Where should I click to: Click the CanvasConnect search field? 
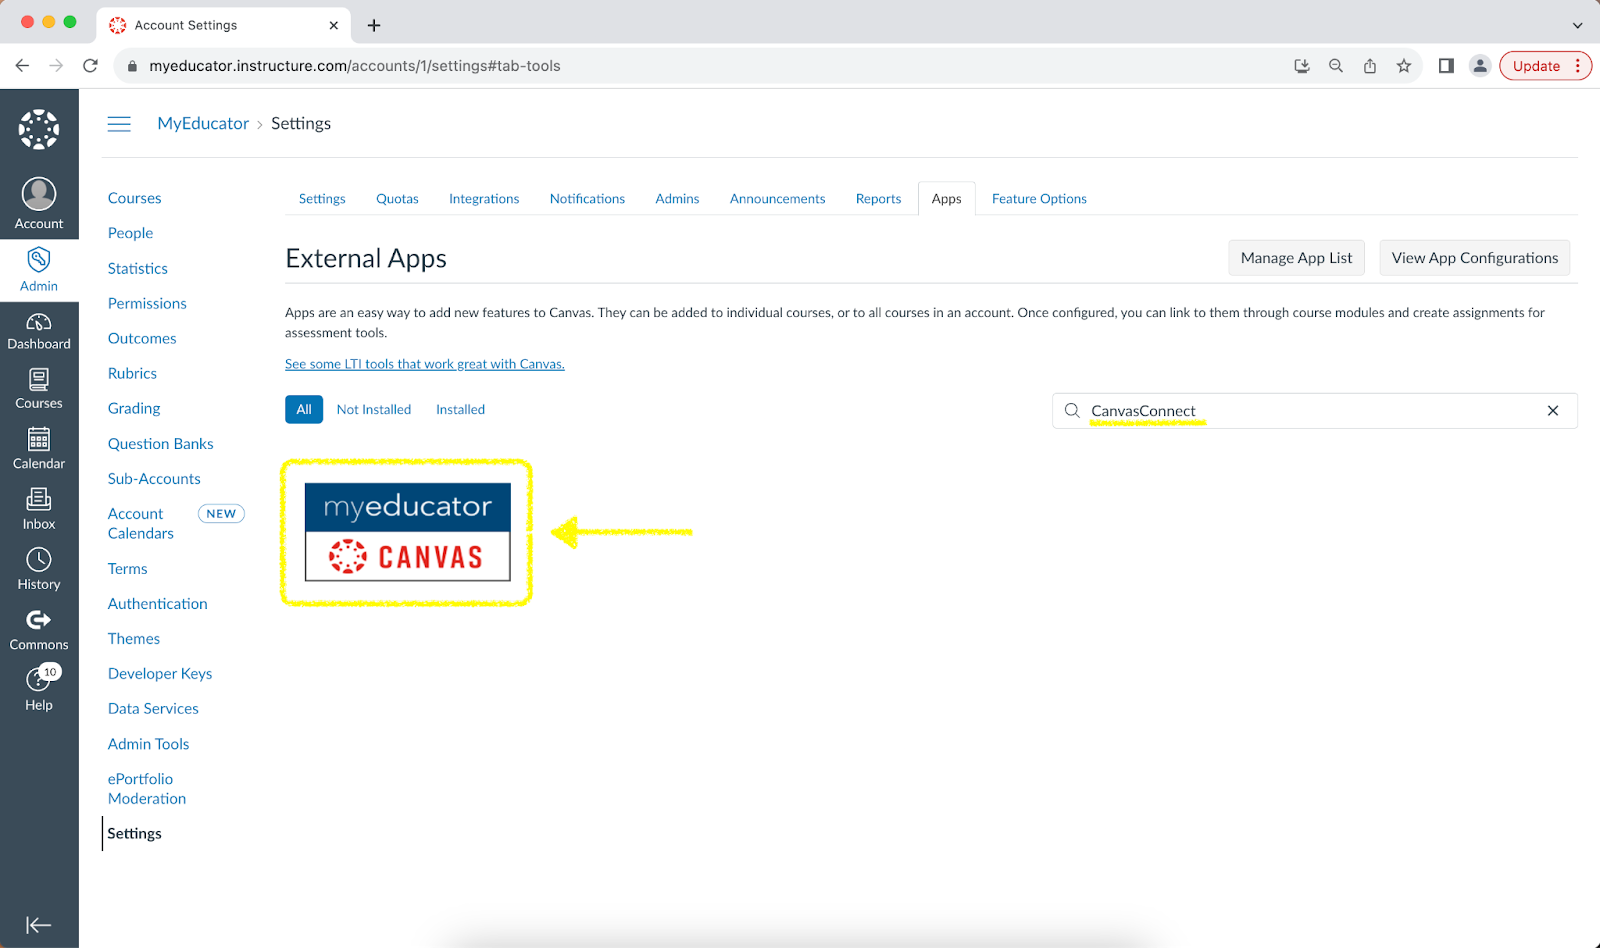tap(1315, 411)
